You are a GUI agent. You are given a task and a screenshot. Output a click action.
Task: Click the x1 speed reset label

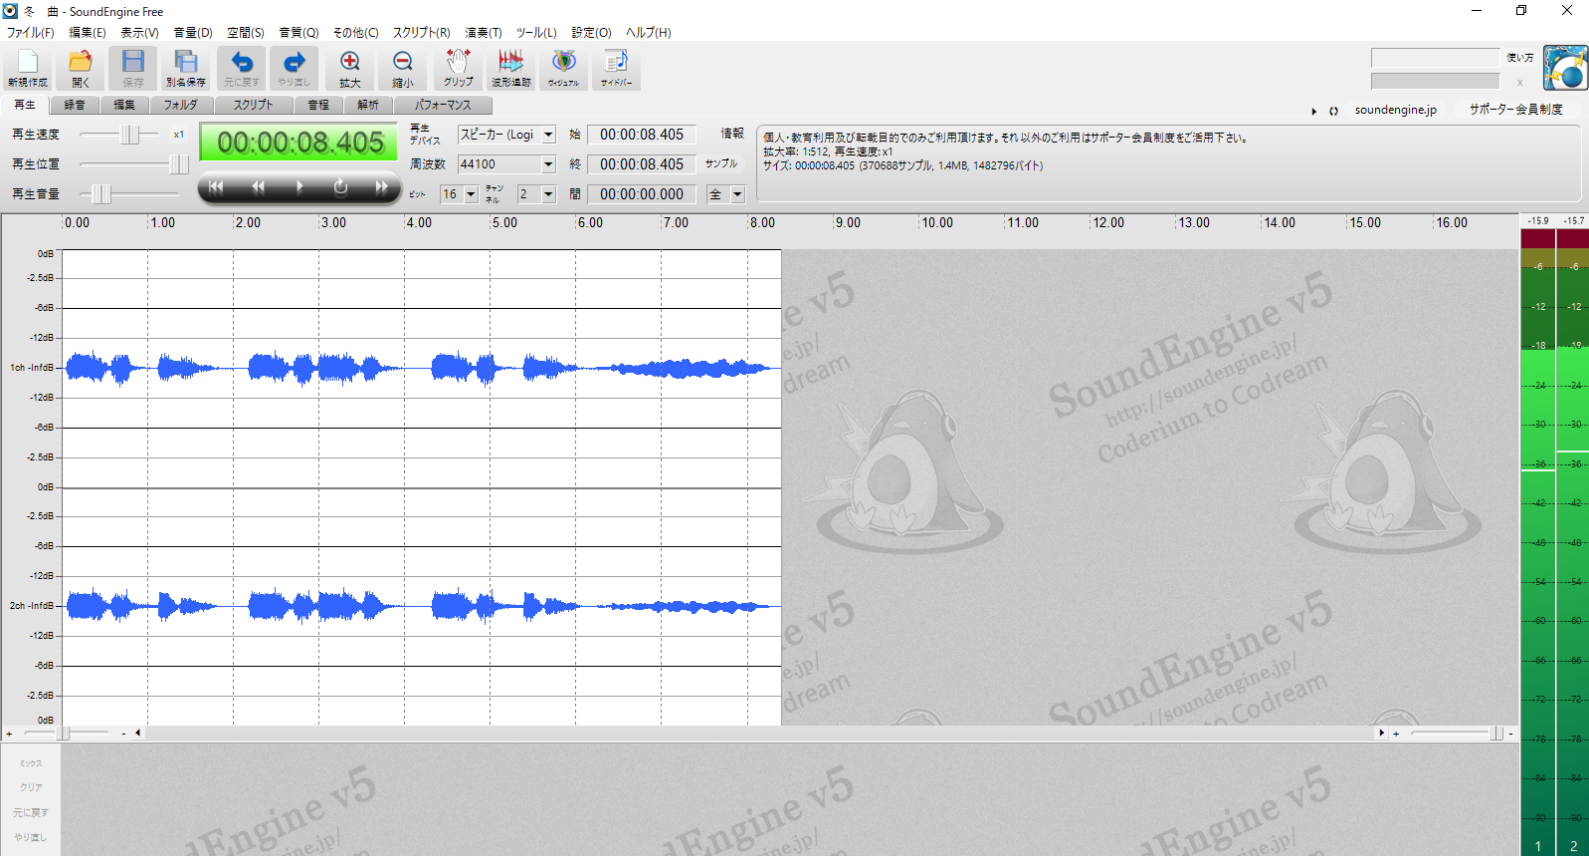178,134
